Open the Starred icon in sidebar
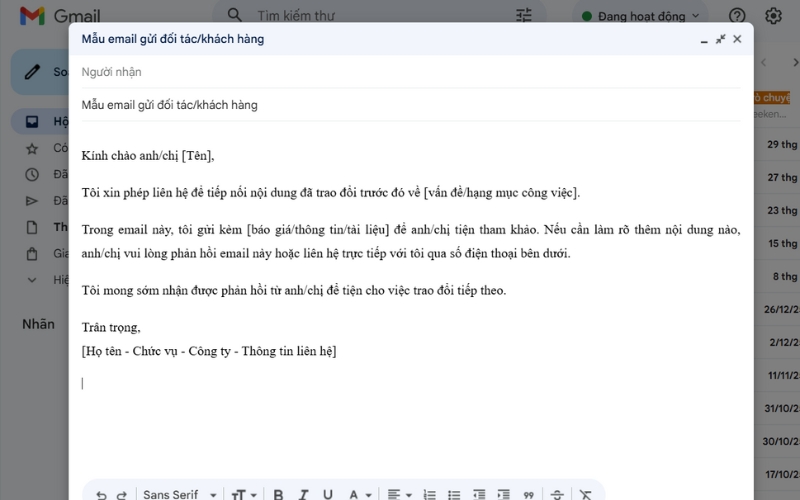This screenshot has width=800, height=500. click(32, 148)
